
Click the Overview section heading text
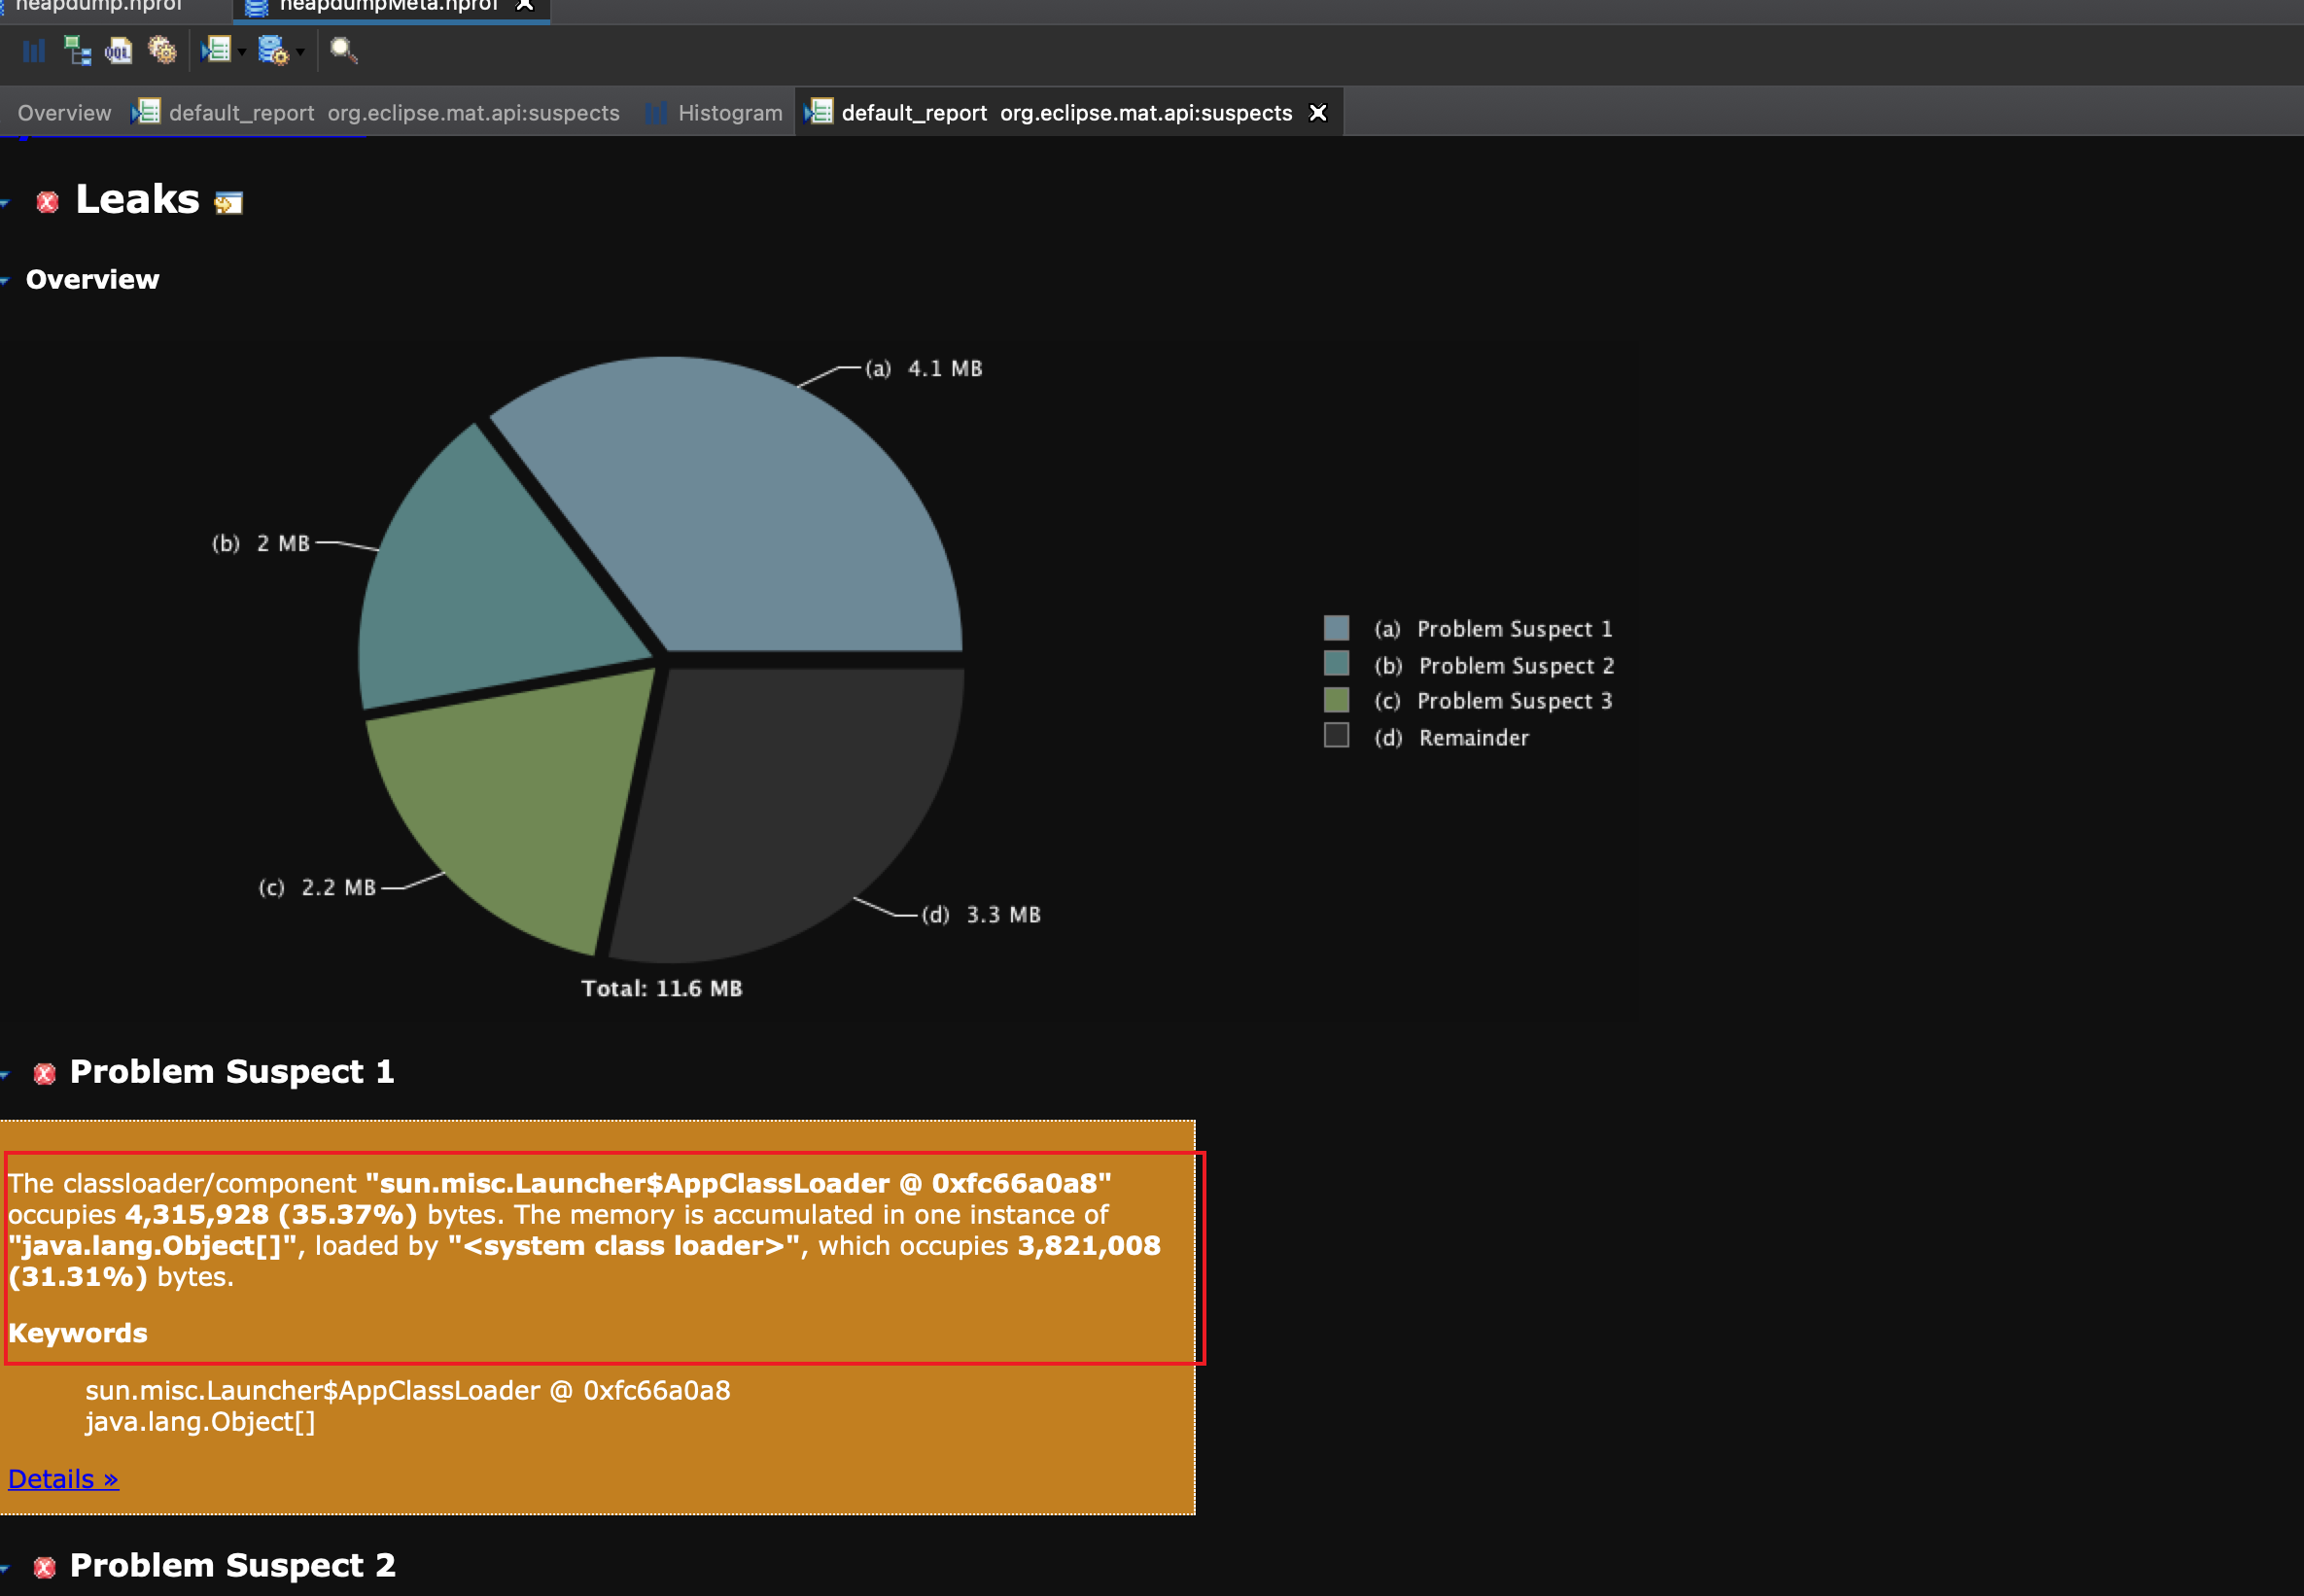[92, 279]
